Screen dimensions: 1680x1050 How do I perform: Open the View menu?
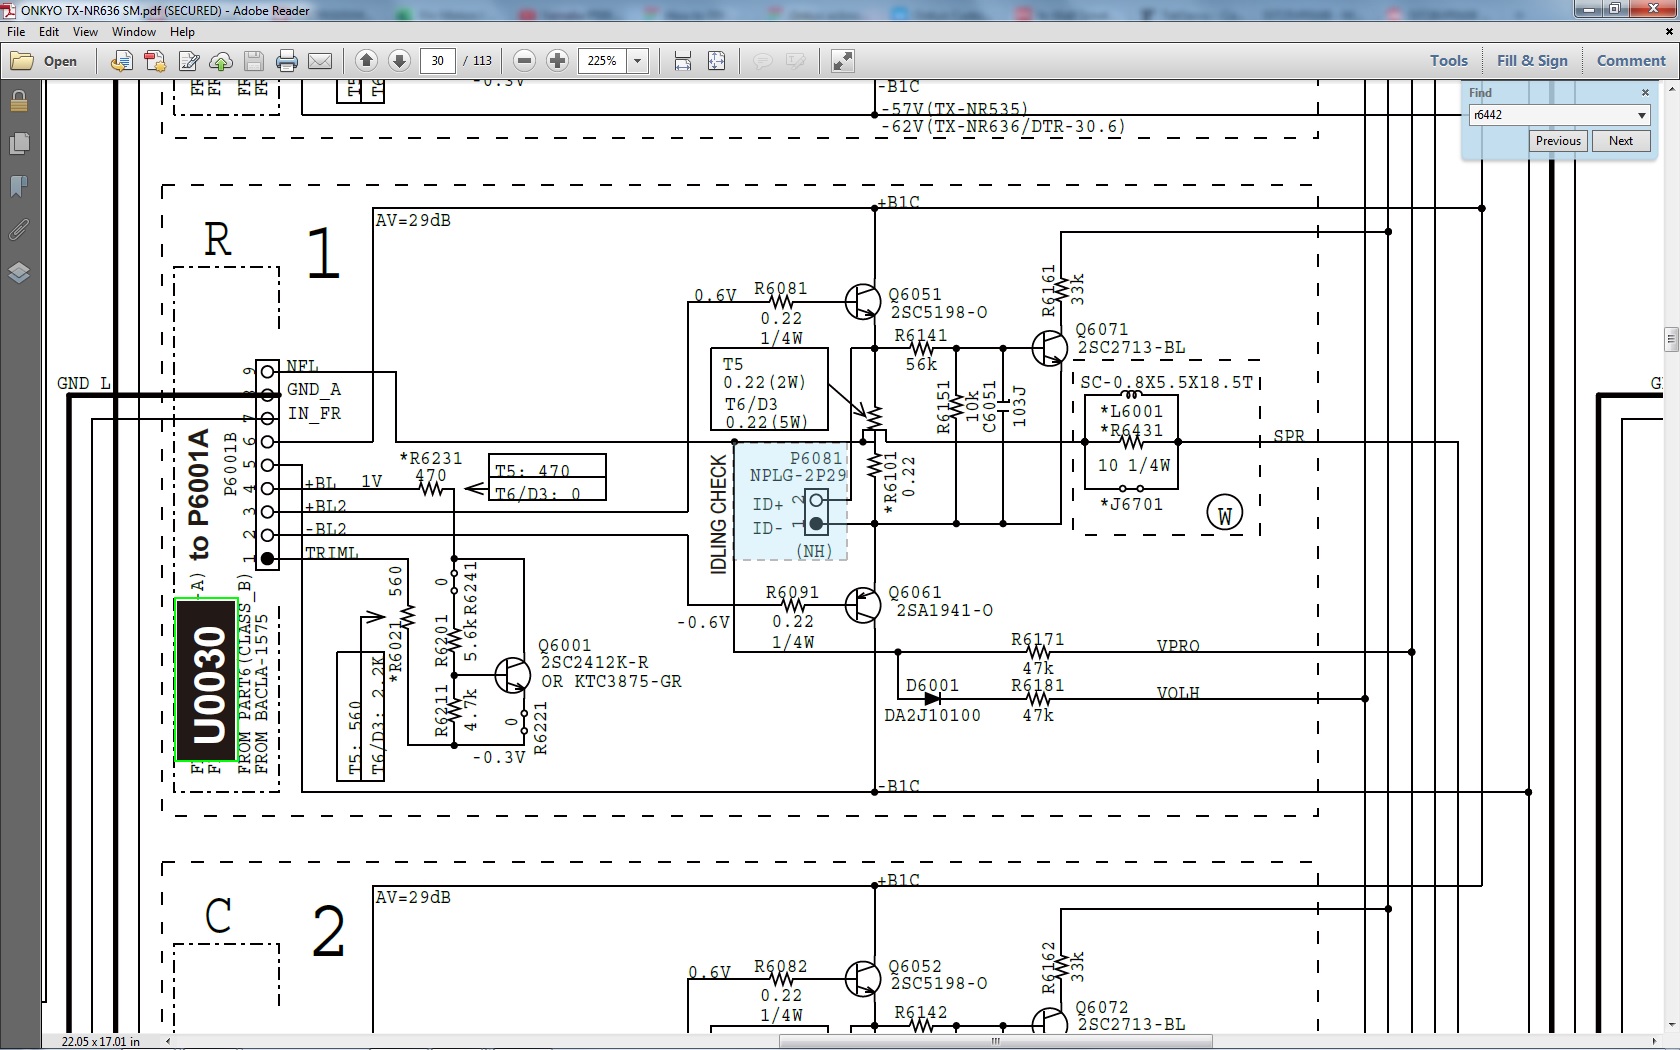(85, 32)
